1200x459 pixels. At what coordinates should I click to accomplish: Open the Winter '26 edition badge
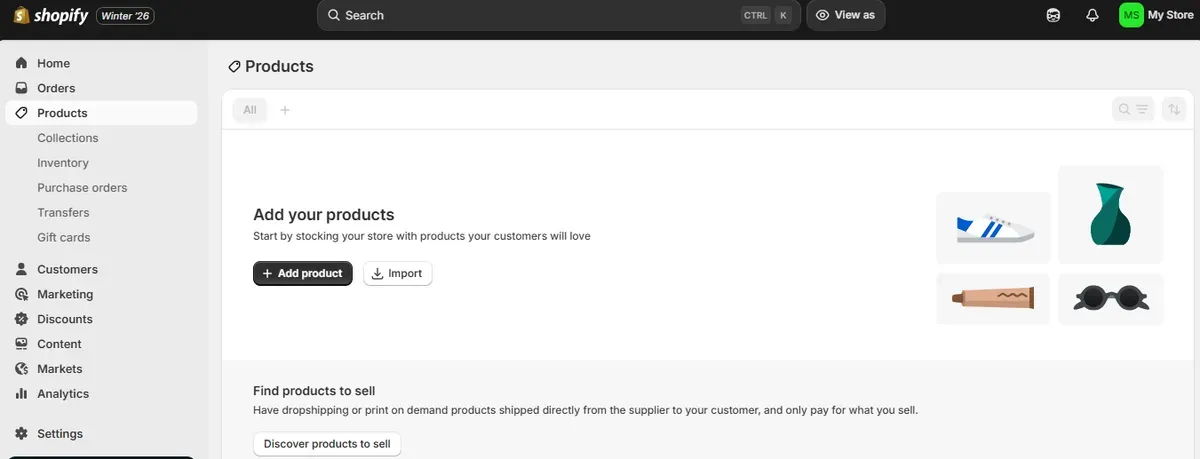click(125, 16)
